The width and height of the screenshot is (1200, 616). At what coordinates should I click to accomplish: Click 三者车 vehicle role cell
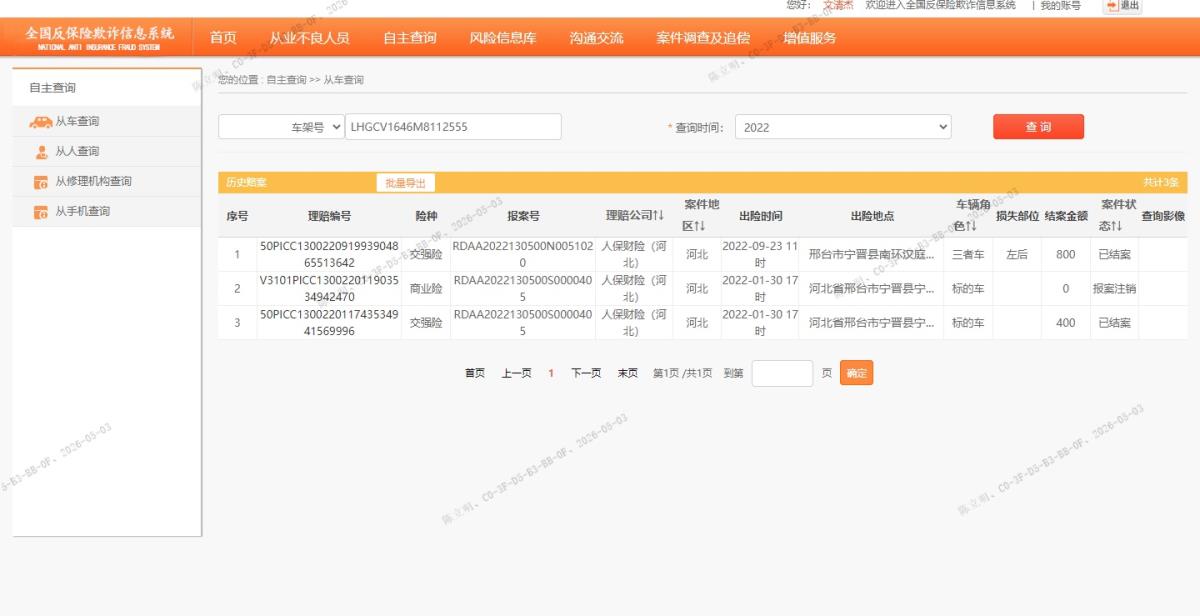pyautogui.click(x=968, y=255)
